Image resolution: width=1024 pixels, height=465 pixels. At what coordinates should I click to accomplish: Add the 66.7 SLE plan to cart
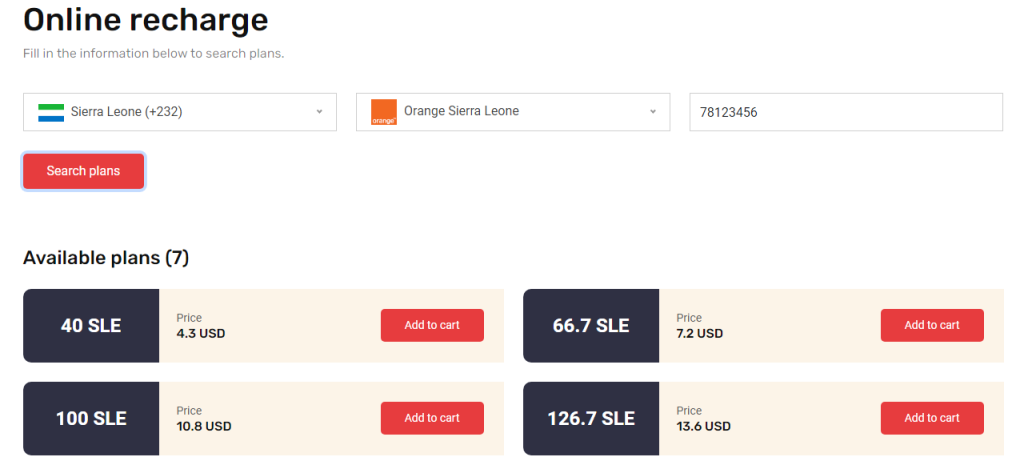click(x=933, y=325)
